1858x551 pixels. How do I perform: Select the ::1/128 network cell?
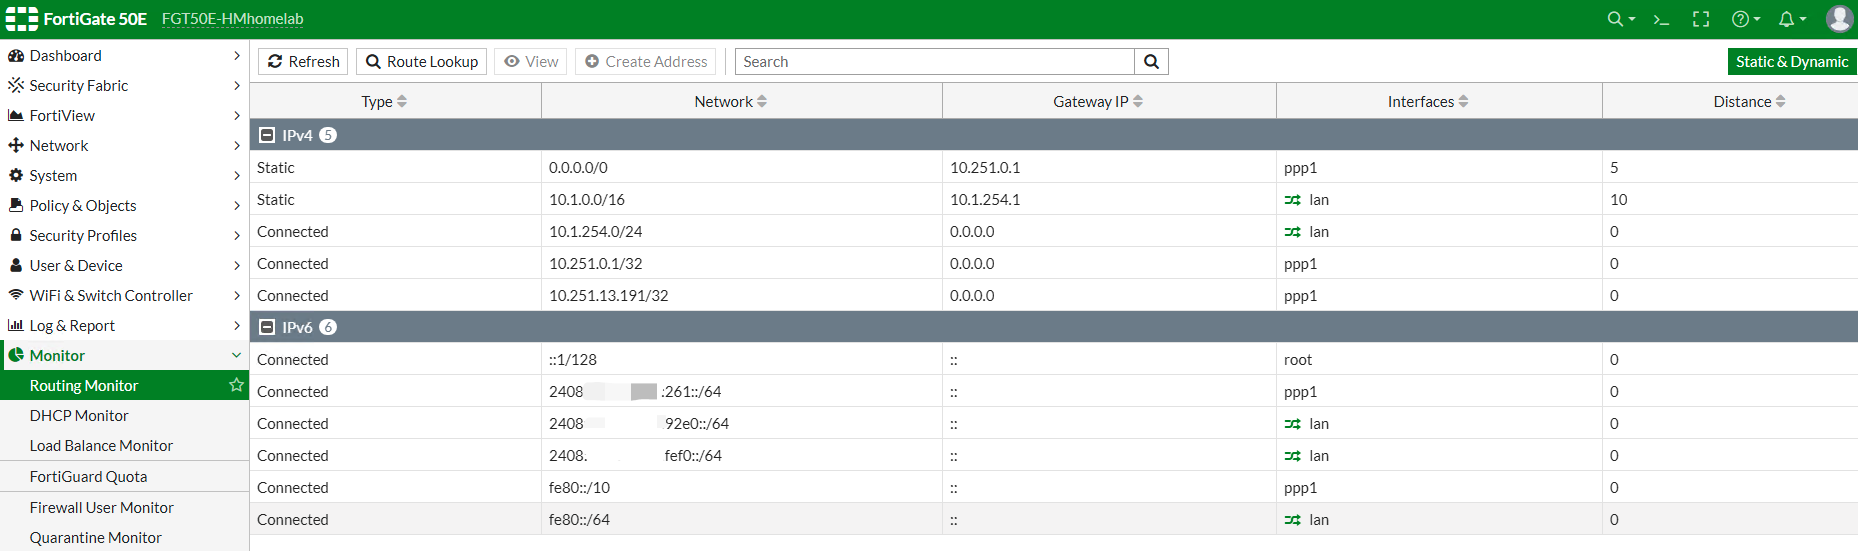tap(742, 360)
